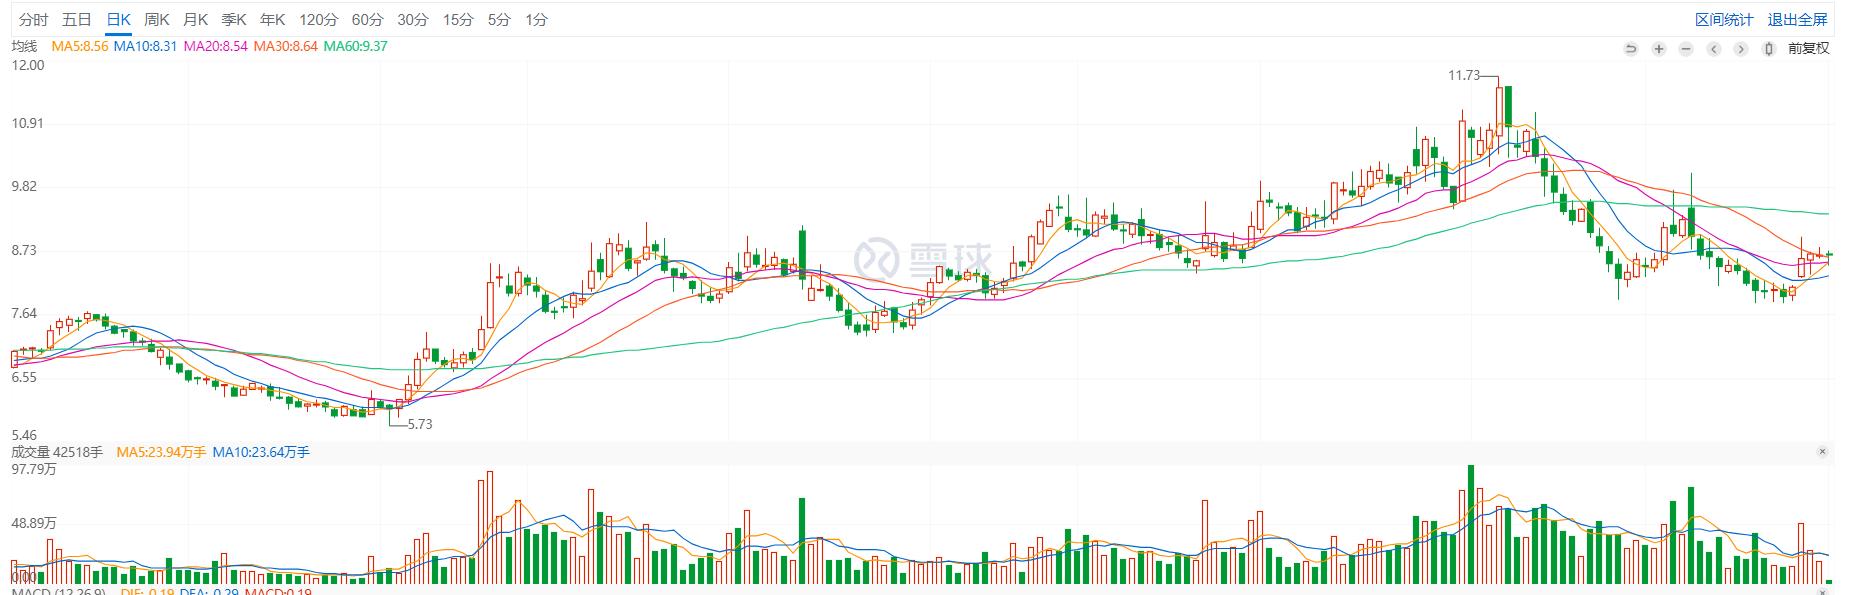The image size is (1856, 595).
Task: Select the 日K daily candlestick tab
Action: tap(118, 20)
